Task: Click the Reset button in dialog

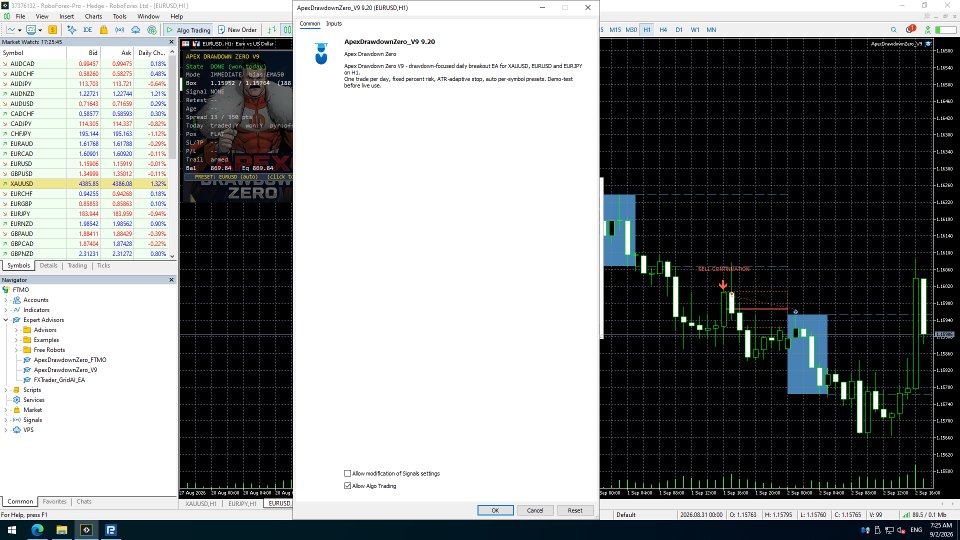Action: pyautogui.click(x=575, y=510)
